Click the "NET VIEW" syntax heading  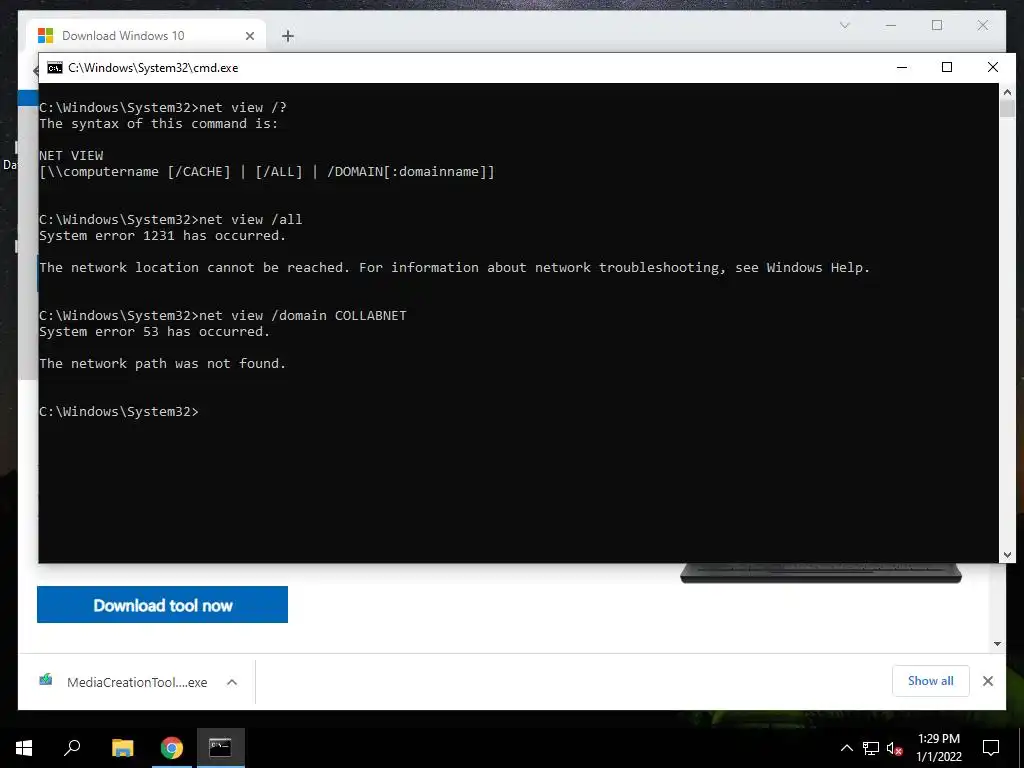71,155
